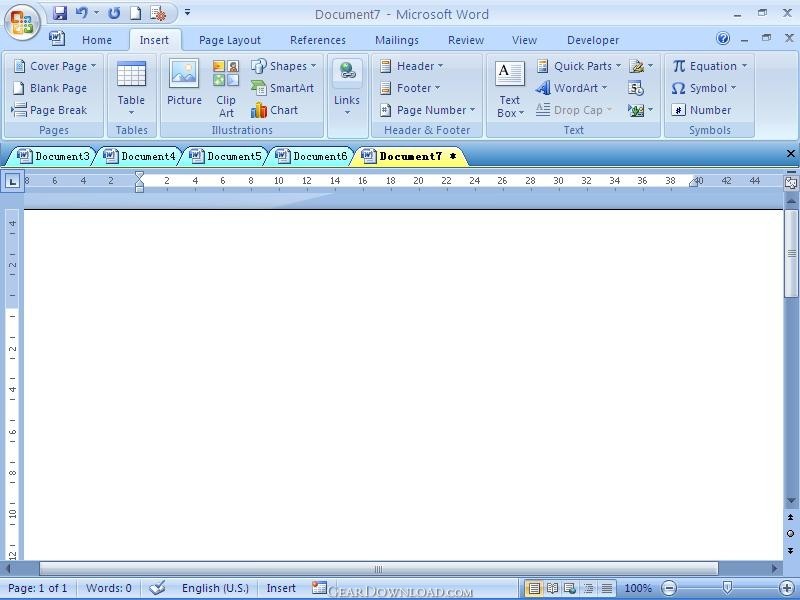Change language English (U.S.)
The image size is (800, 600).
[215, 588]
